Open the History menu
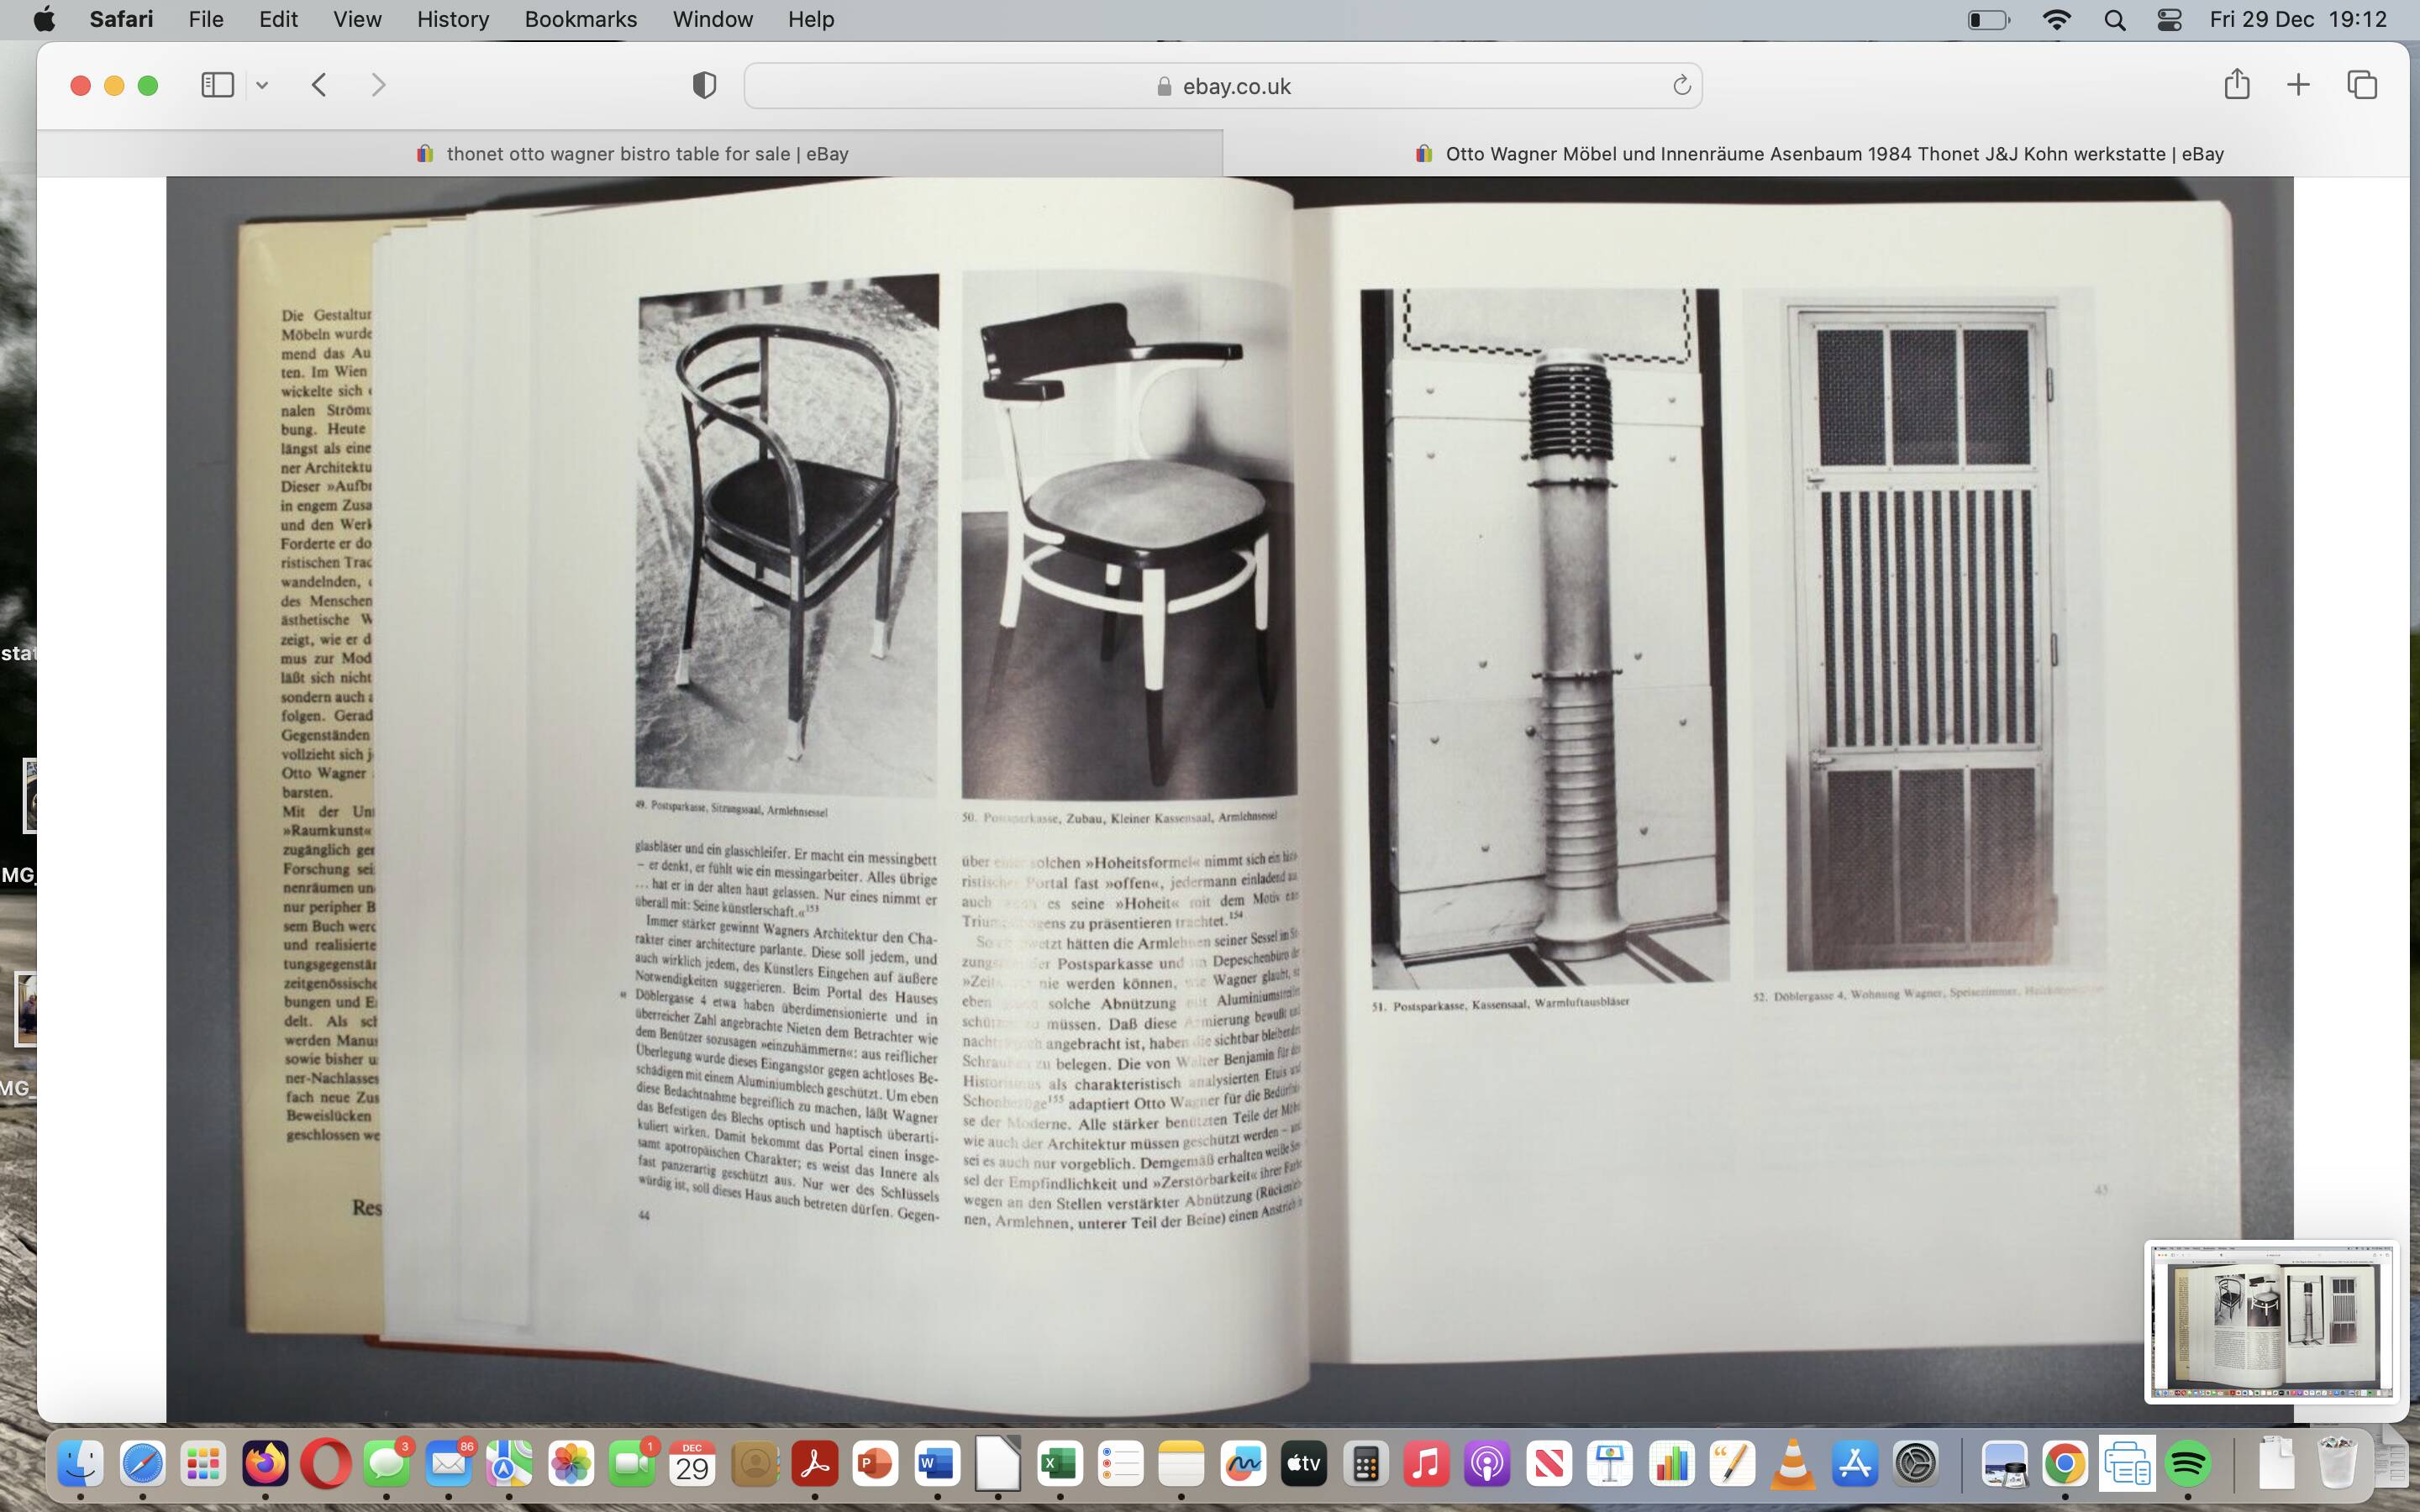This screenshot has height=1512, width=2420. [x=453, y=19]
